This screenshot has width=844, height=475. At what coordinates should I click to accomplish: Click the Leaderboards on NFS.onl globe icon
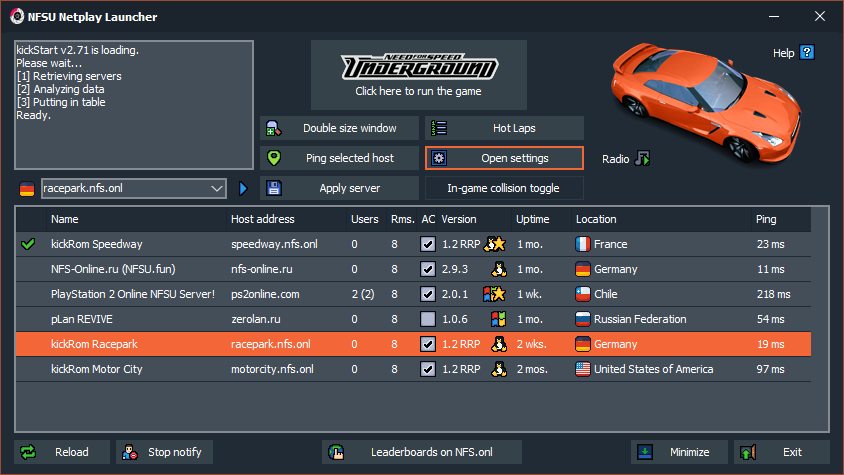tap(336, 452)
